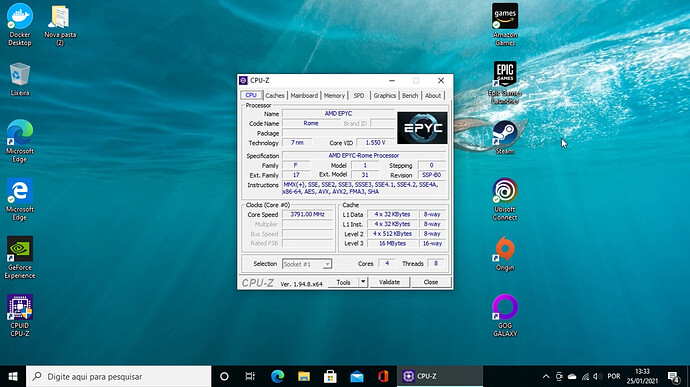Open Cortana circle in taskbar
The height and width of the screenshot is (387, 690).
coord(224,376)
